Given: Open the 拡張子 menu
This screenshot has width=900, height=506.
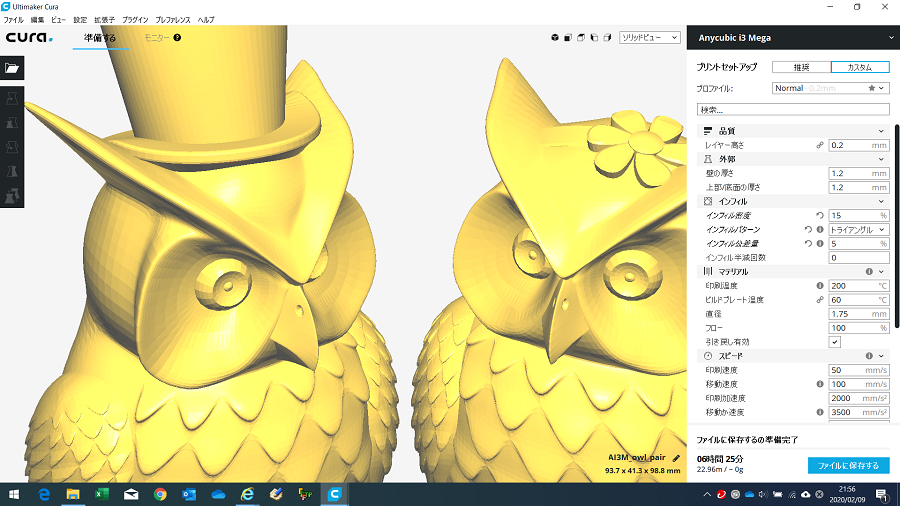Looking at the screenshot, I should pyautogui.click(x=104, y=20).
